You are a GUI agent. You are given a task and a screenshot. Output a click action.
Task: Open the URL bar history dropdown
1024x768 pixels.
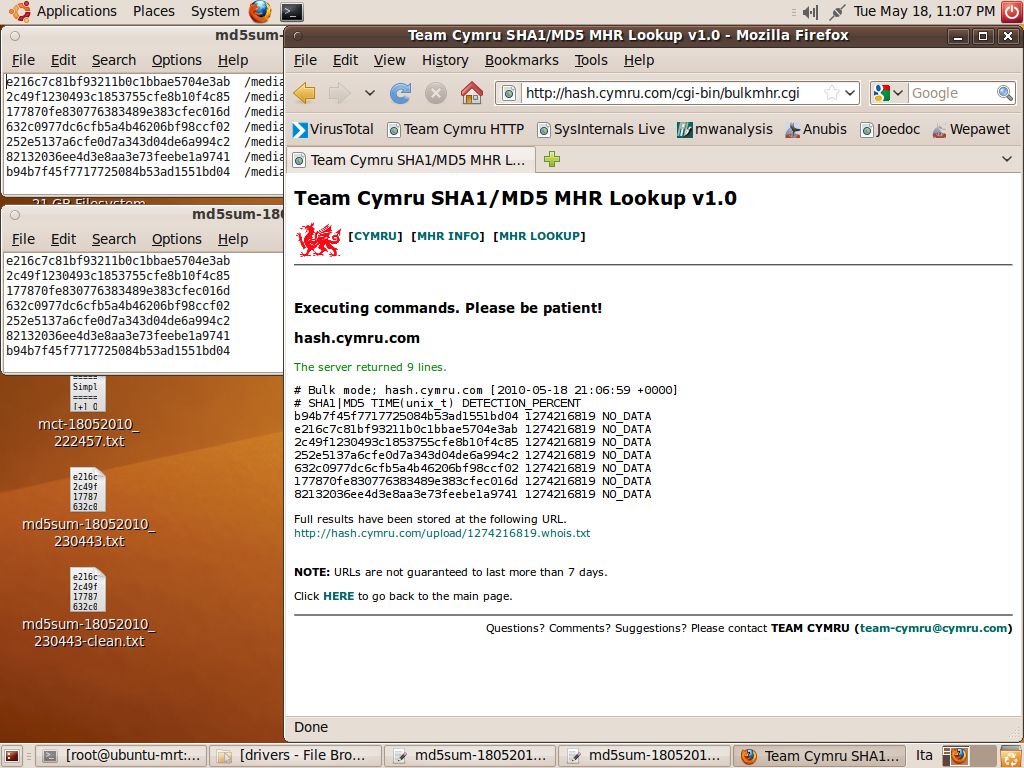pos(850,93)
